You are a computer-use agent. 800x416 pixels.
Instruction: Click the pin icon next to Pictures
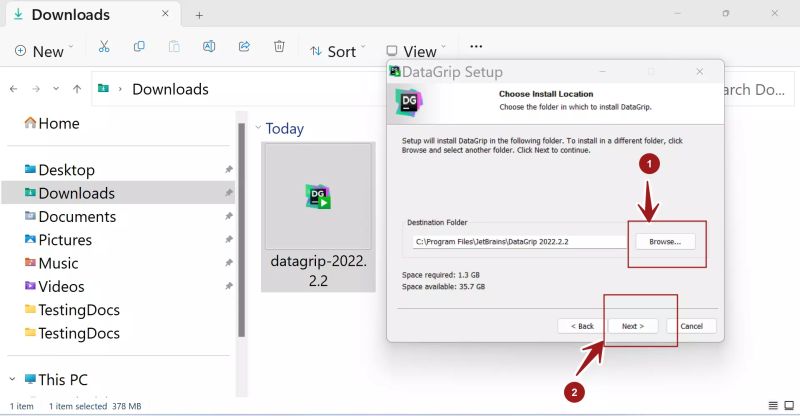point(229,240)
